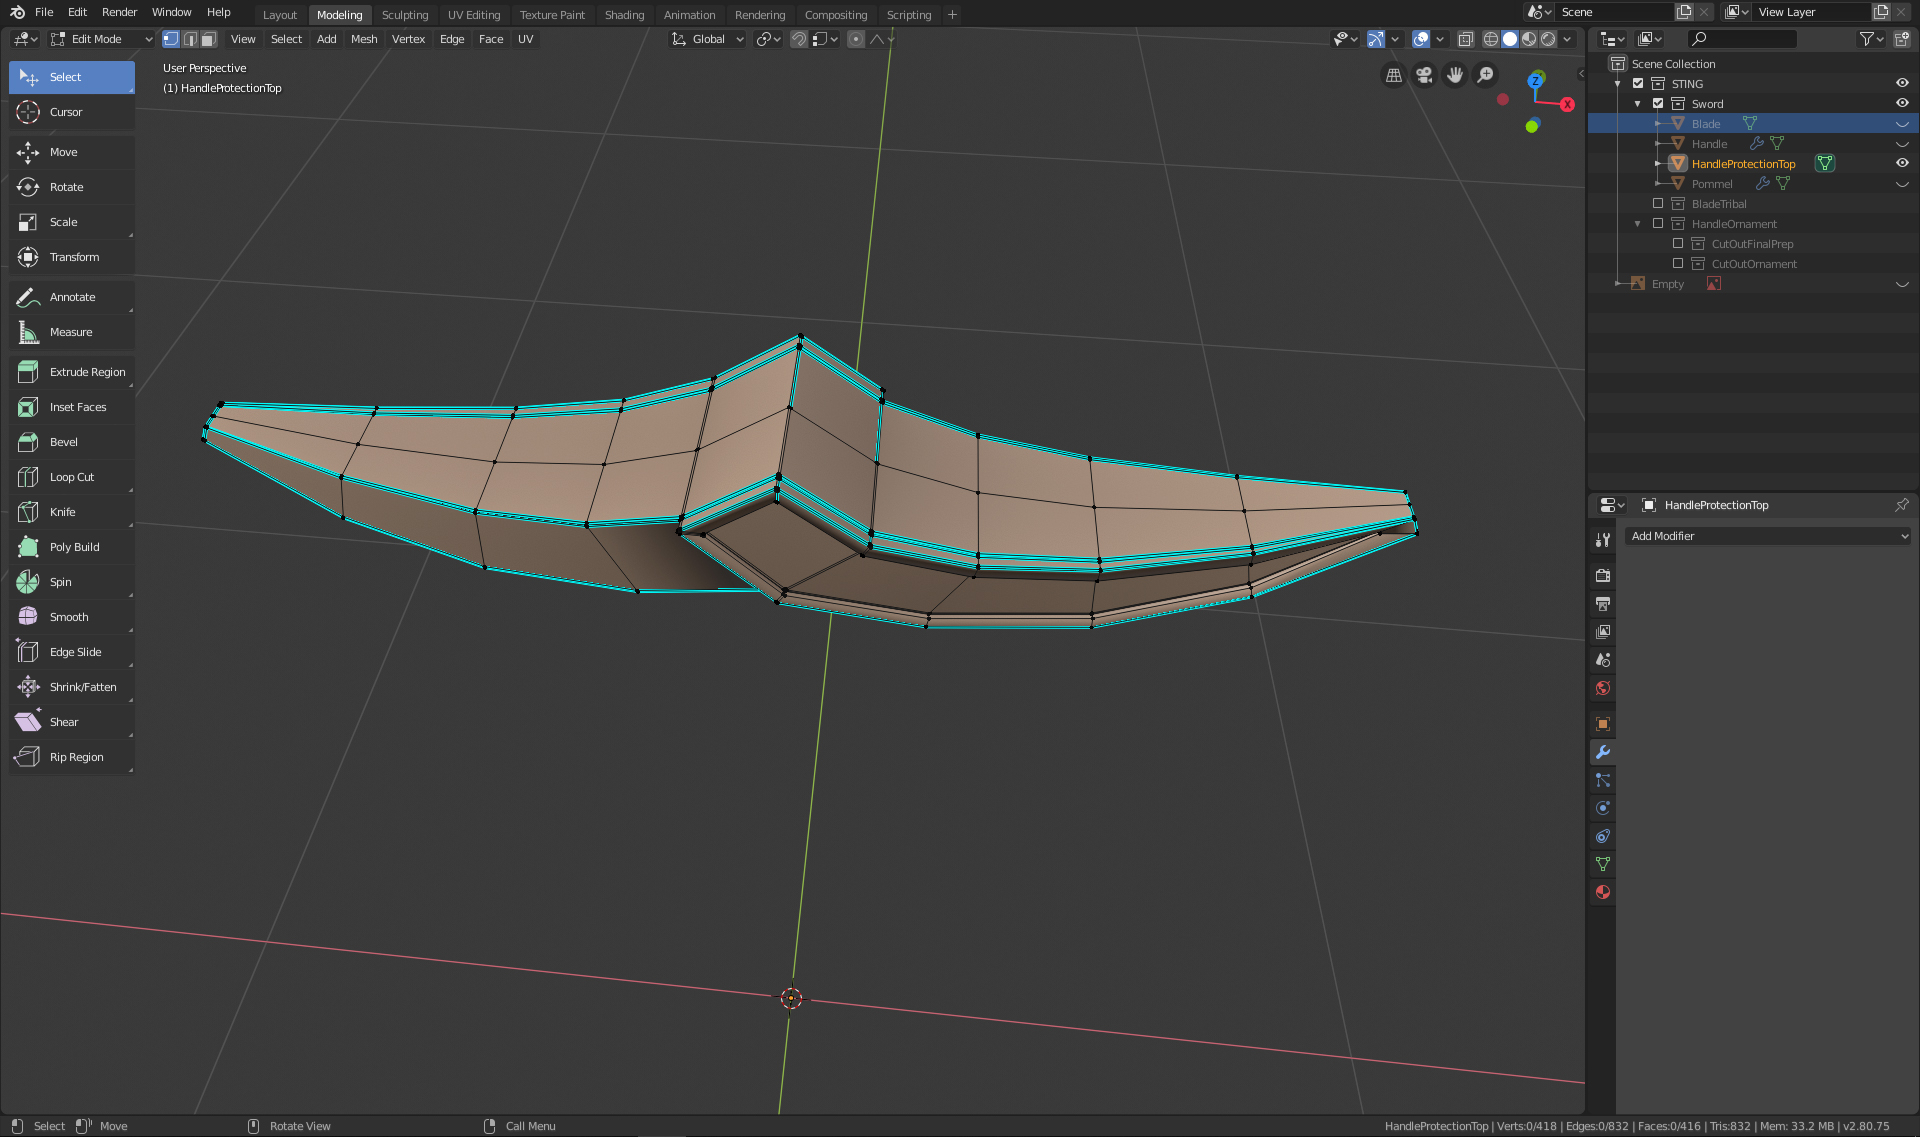Screen dimensions: 1920x1137
Task: Open the Add Modifier dropdown
Action: tap(1768, 536)
